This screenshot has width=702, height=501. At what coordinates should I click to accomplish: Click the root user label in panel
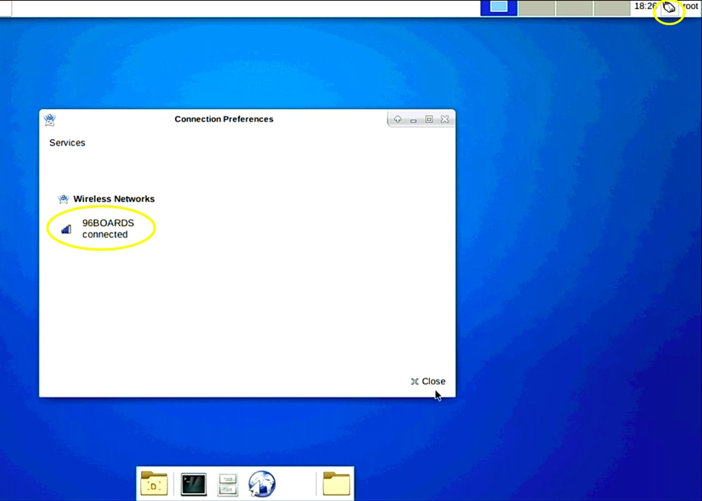click(690, 7)
